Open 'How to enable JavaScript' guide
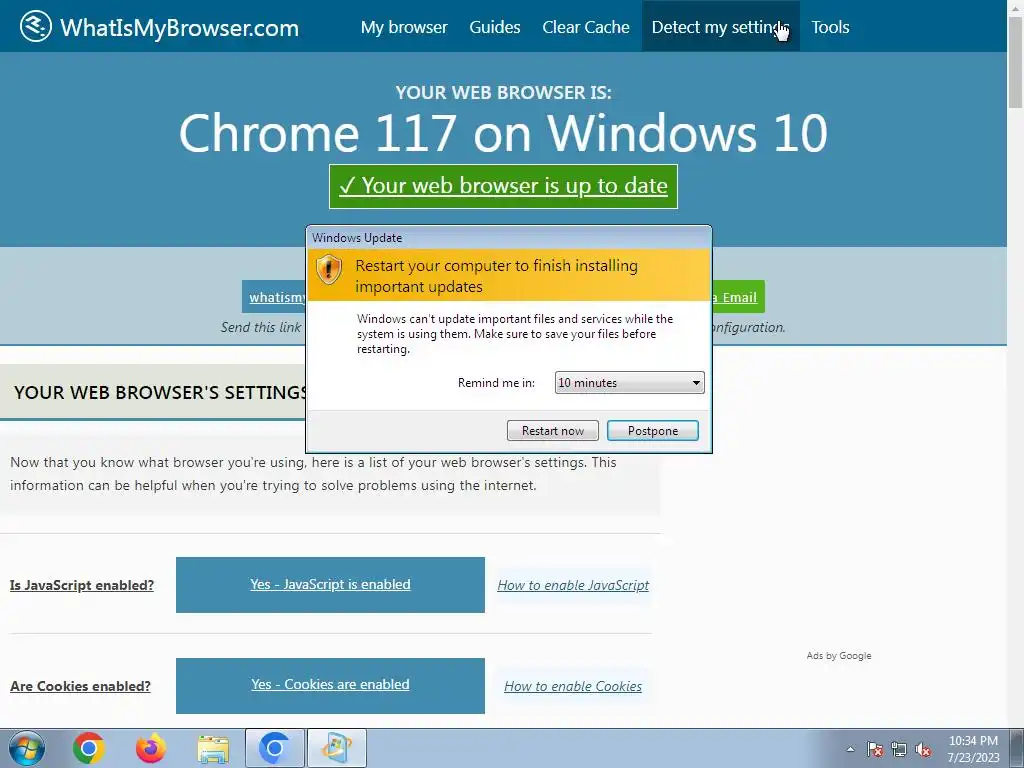The height and width of the screenshot is (768, 1024). pos(573,585)
